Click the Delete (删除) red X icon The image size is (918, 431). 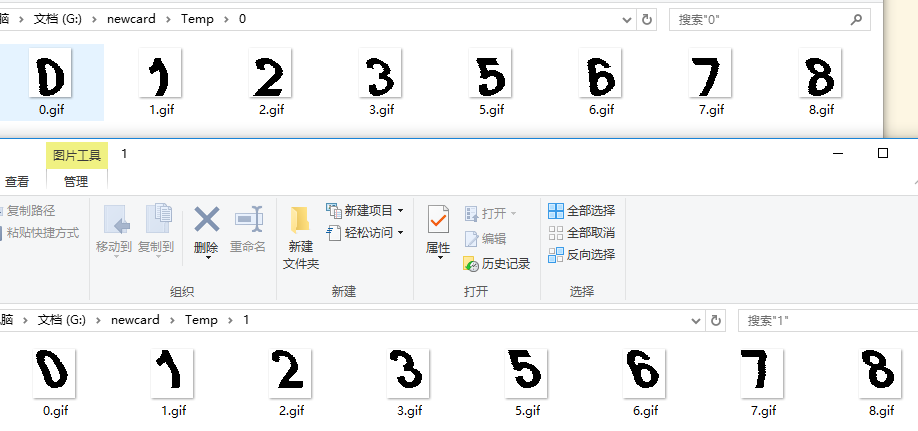pyautogui.click(x=206, y=219)
